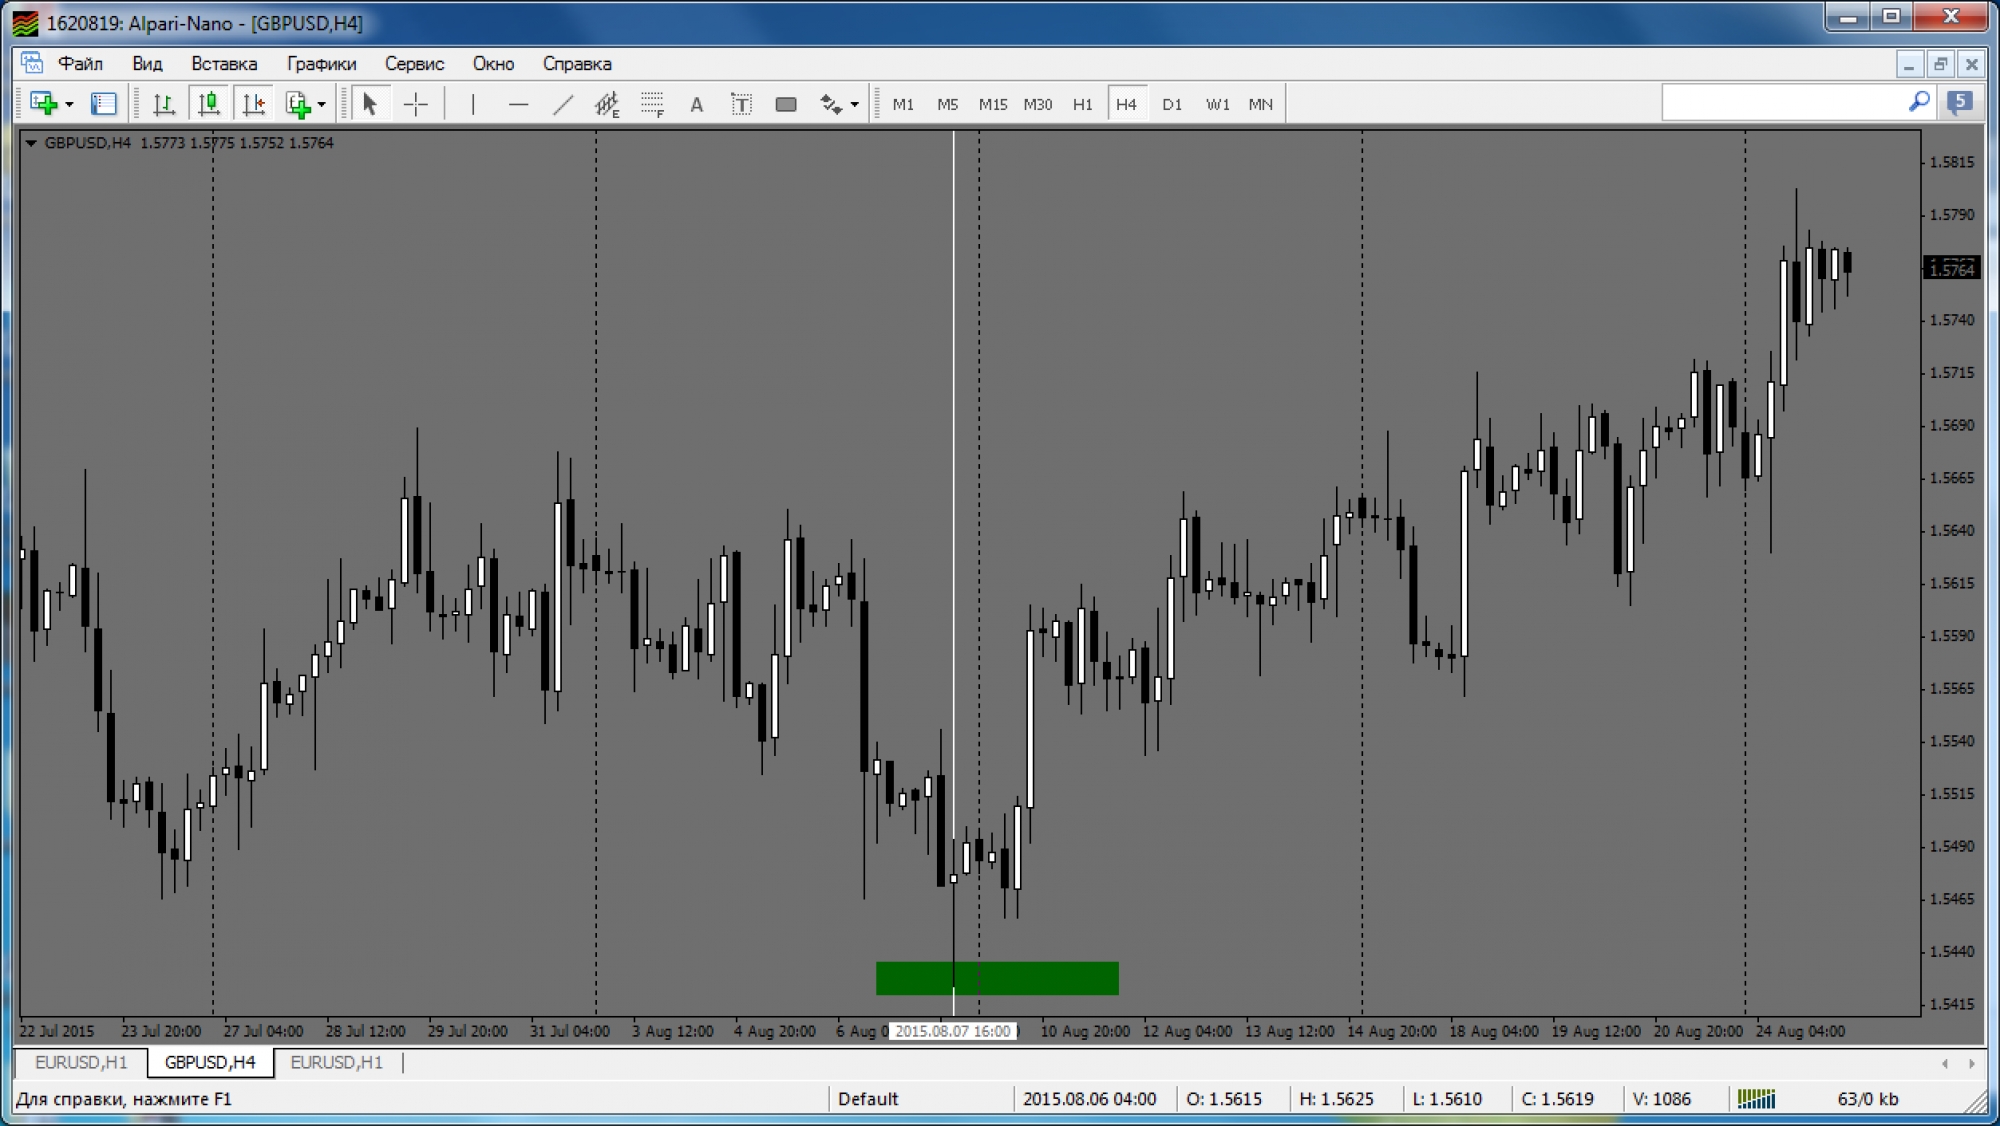
Task: Select the trendline drawing tool
Action: point(563,104)
